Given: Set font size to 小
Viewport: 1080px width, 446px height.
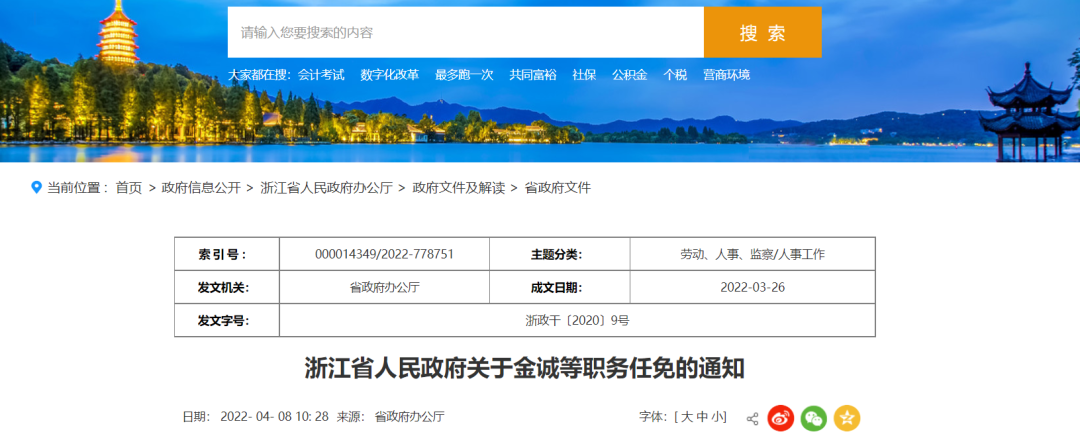Looking at the screenshot, I should (716, 416).
